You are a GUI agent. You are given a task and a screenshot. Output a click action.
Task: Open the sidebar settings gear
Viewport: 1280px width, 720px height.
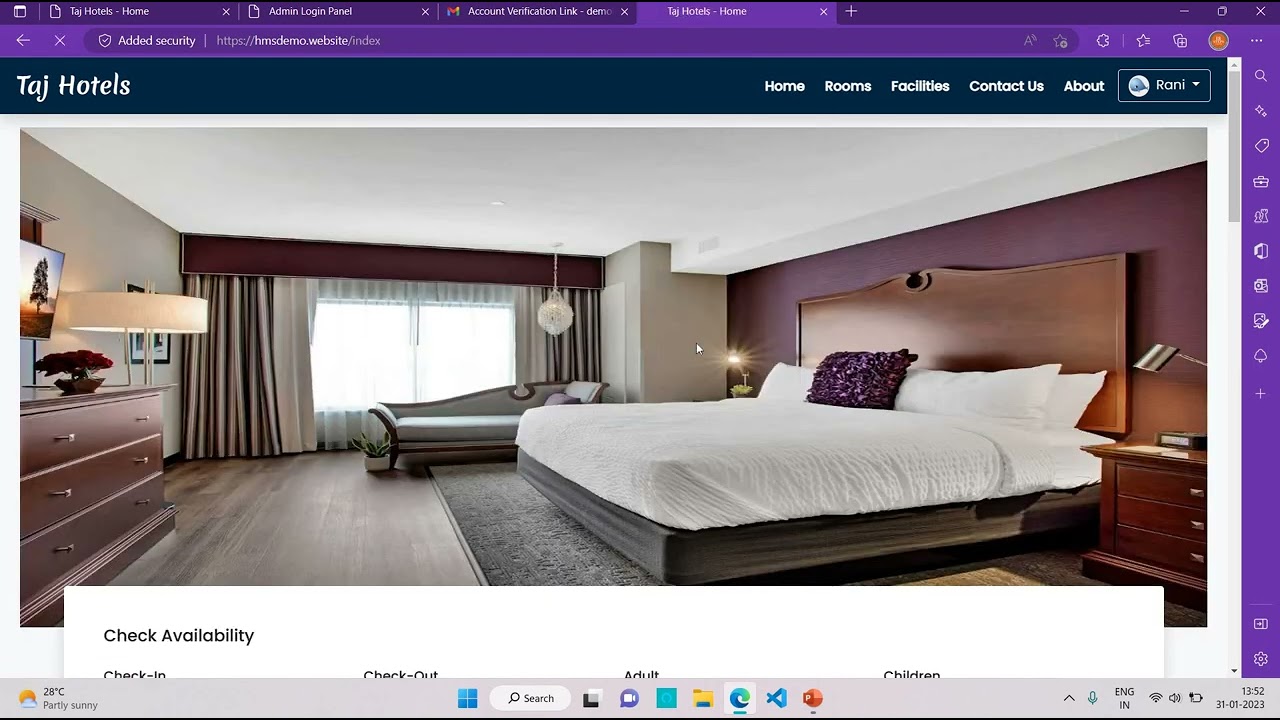point(1261,659)
